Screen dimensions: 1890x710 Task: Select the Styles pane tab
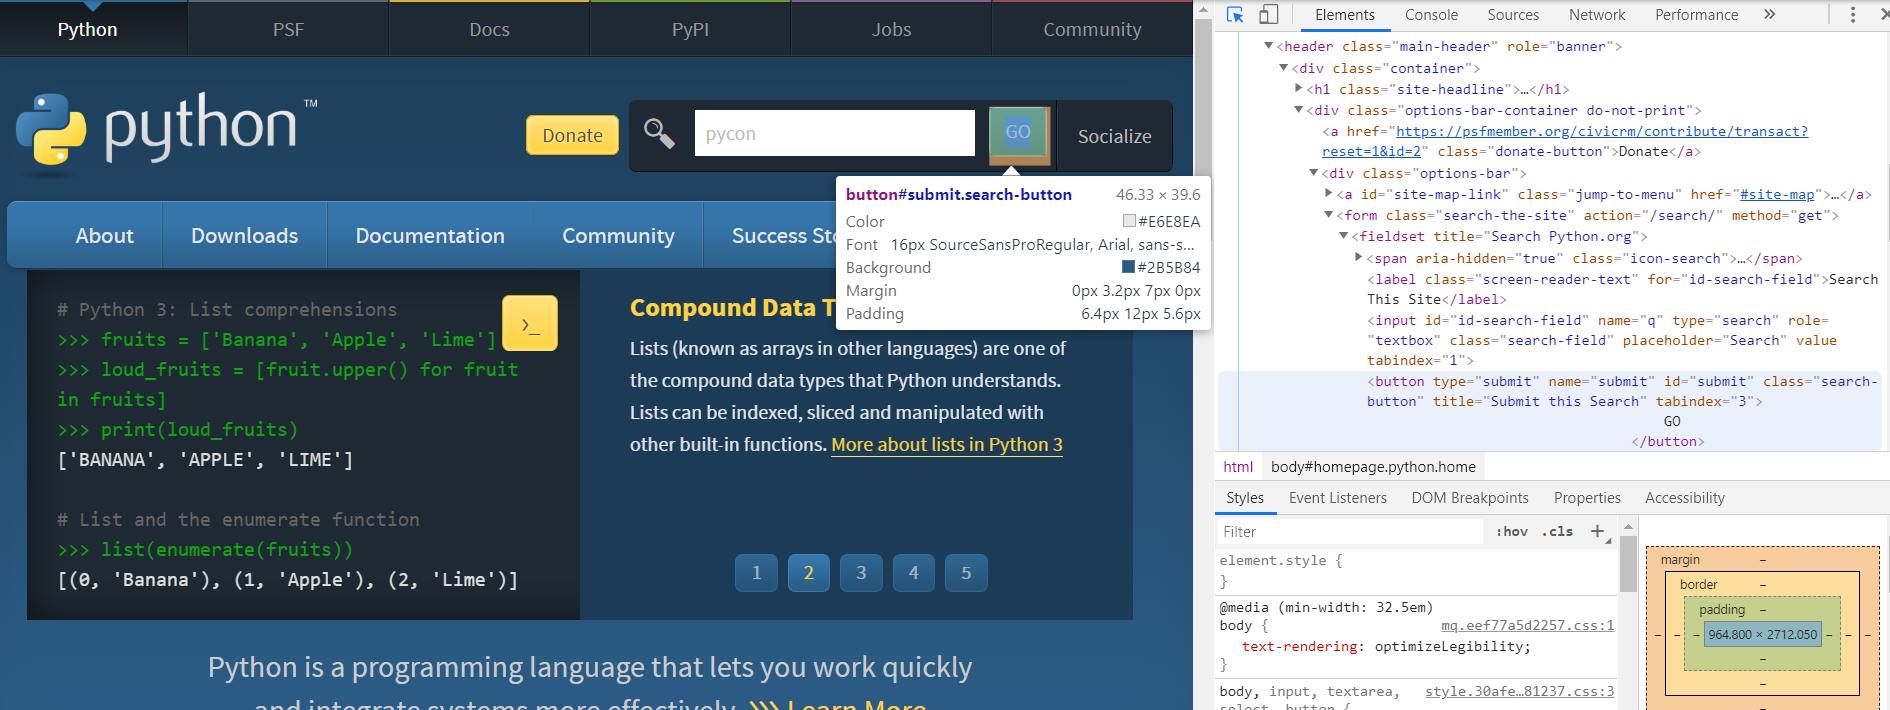1245,498
